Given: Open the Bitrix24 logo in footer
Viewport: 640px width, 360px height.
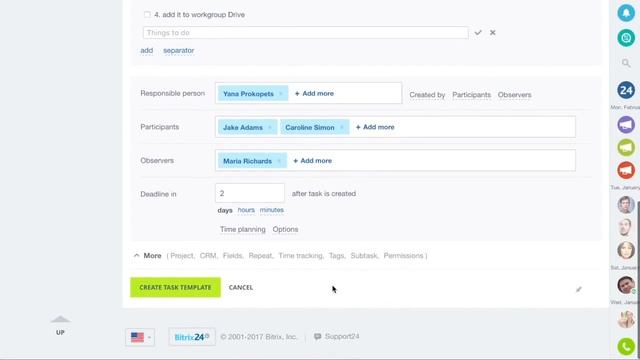Looking at the screenshot, I should point(192,337).
